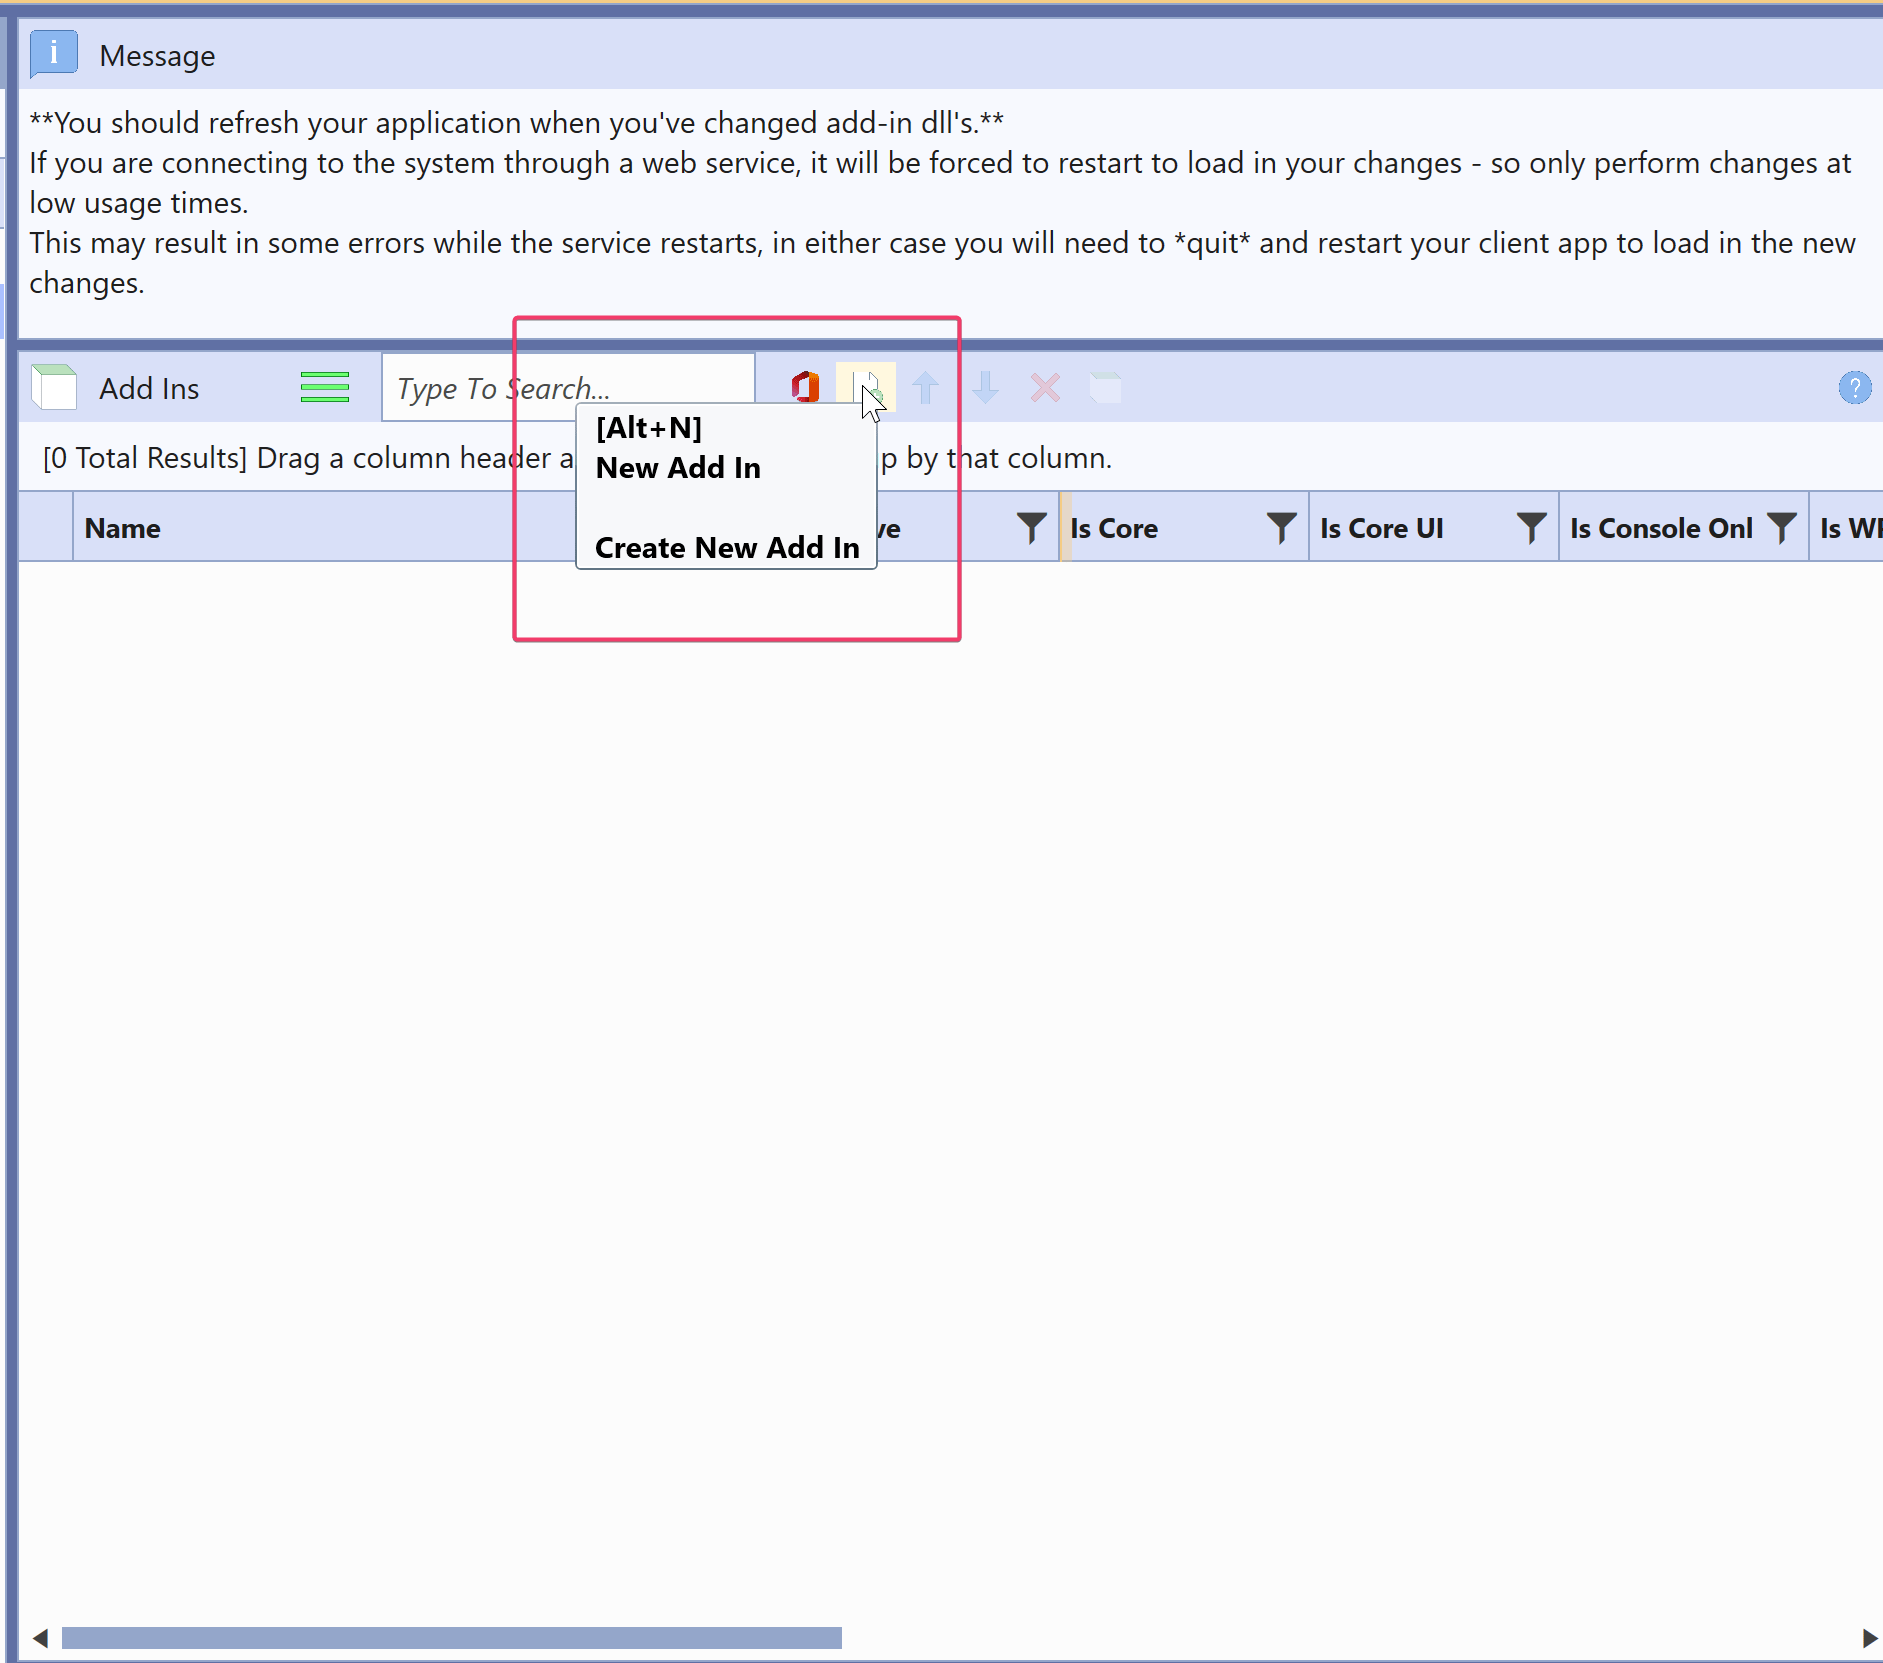Click the blue down arrow toolbar icon
This screenshot has width=1883, height=1663.
click(x=986, y=388)
